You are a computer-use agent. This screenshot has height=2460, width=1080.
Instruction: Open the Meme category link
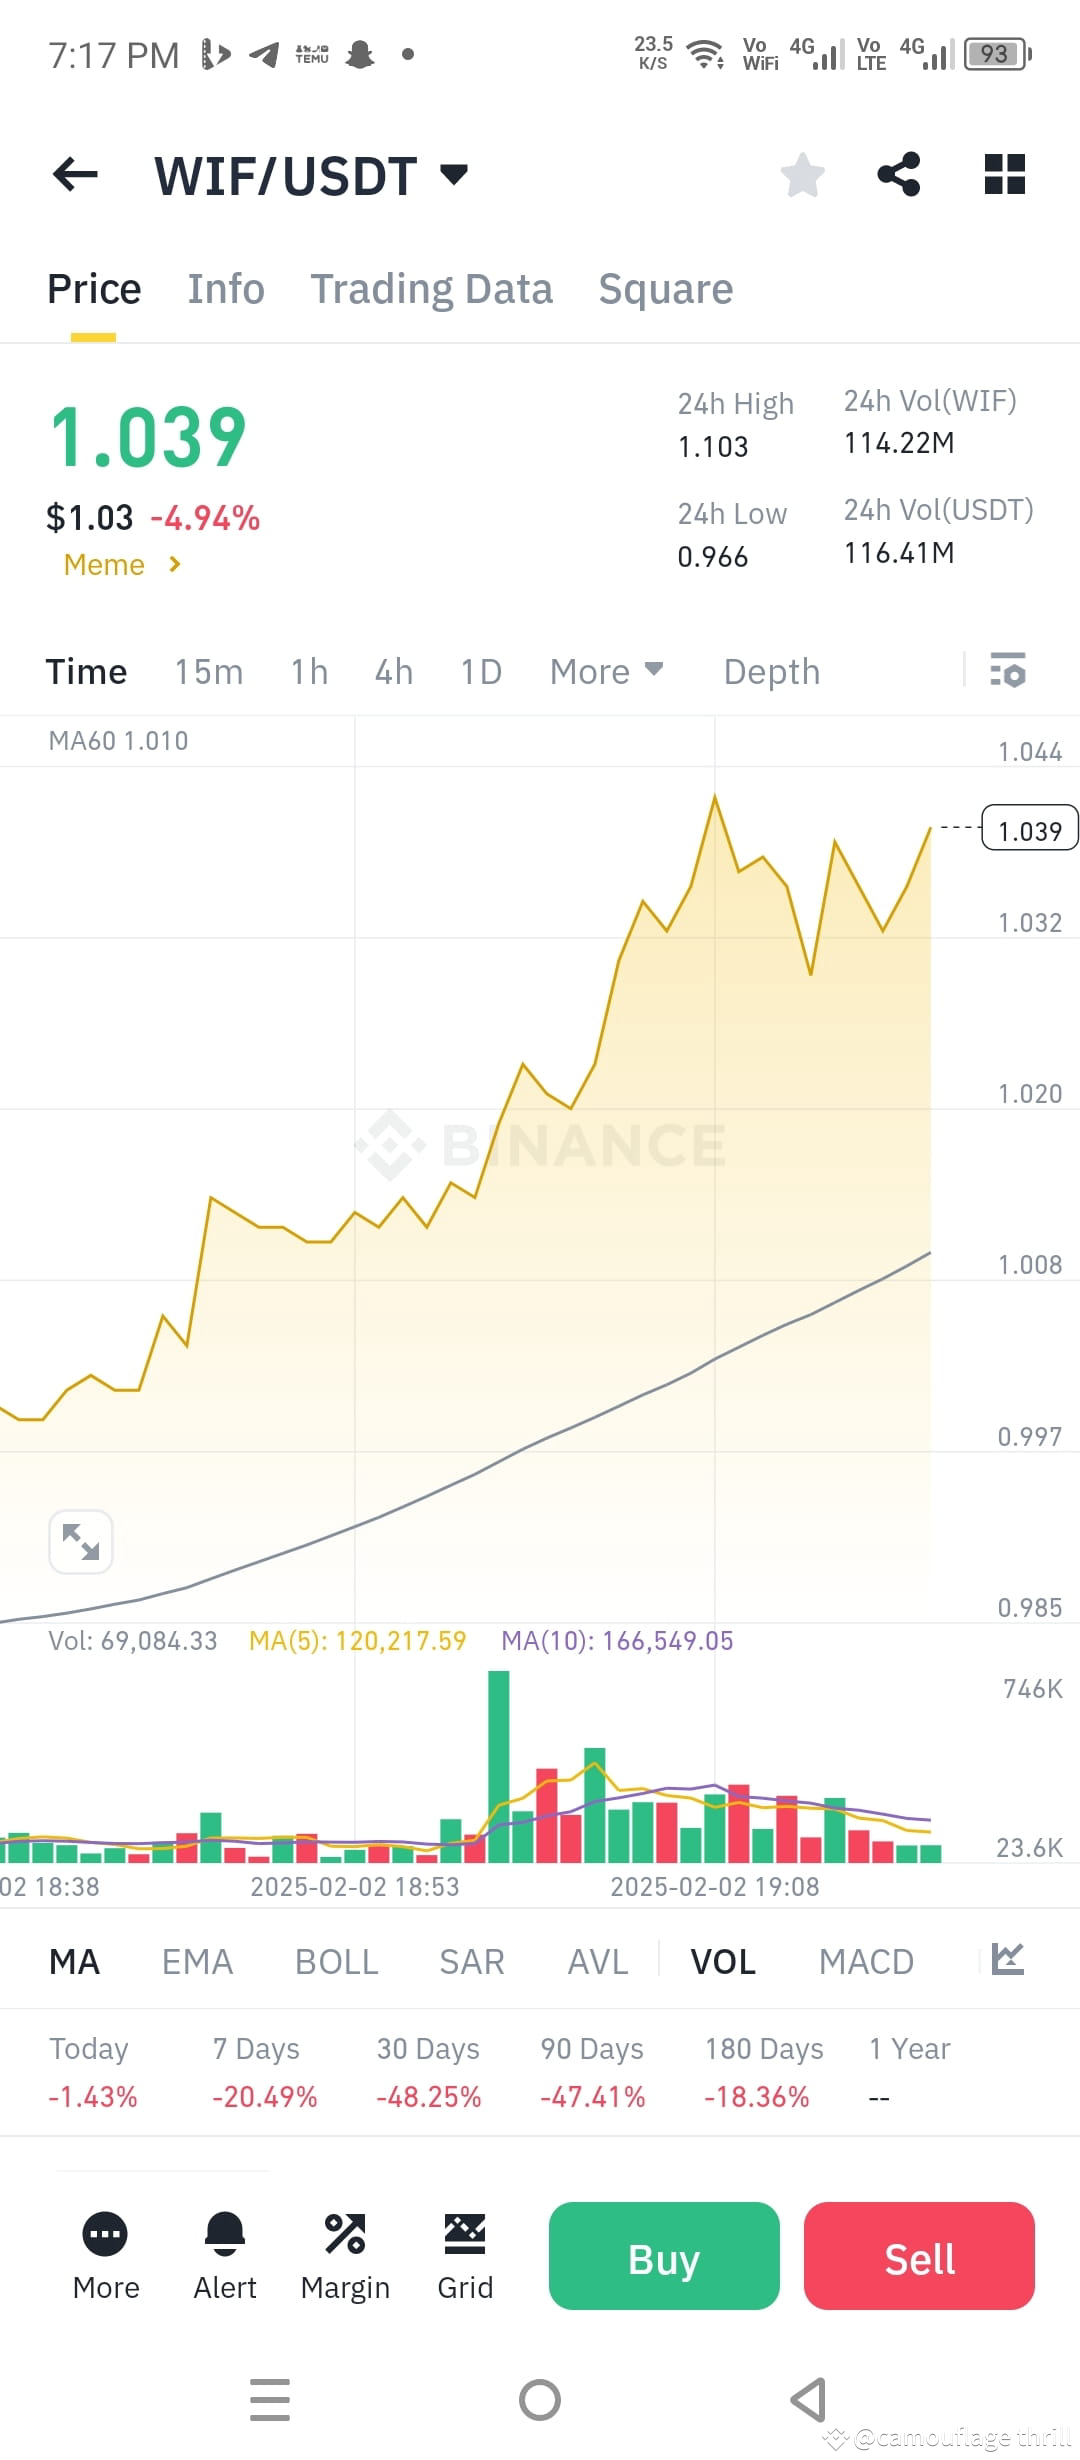[120, 564]
